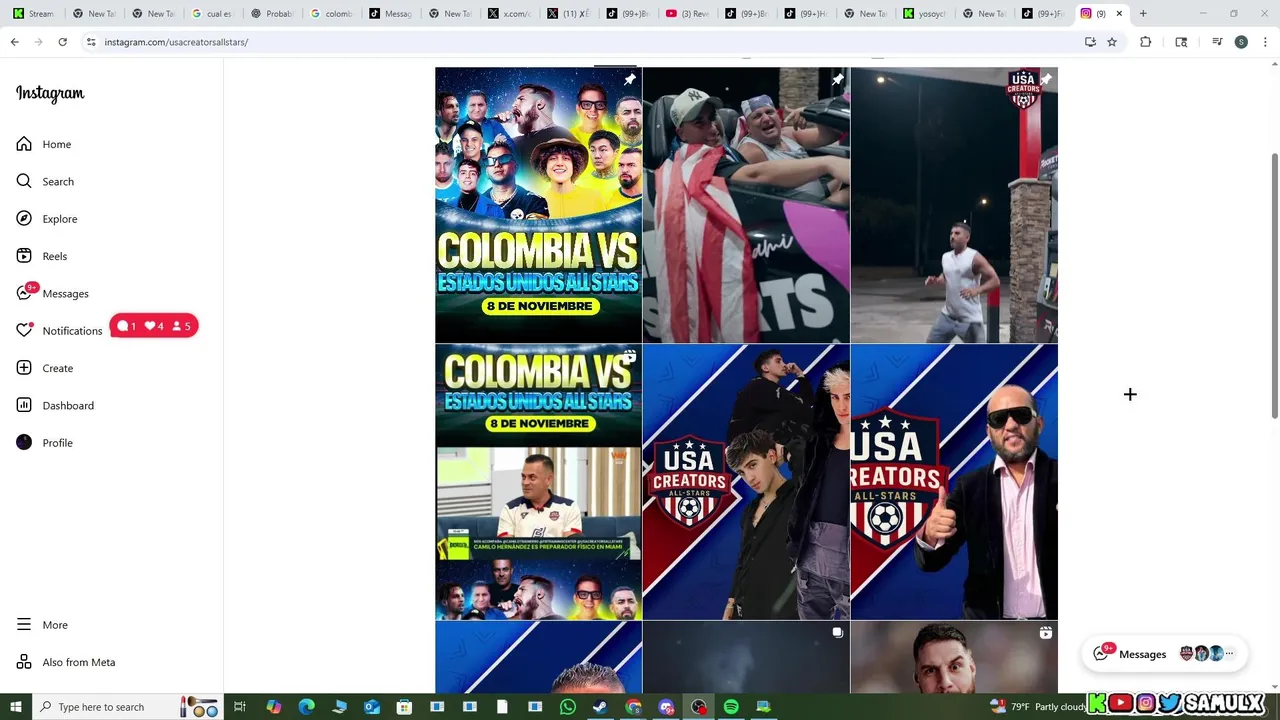Click pin icon on Colombia vs post

(629, 80)
